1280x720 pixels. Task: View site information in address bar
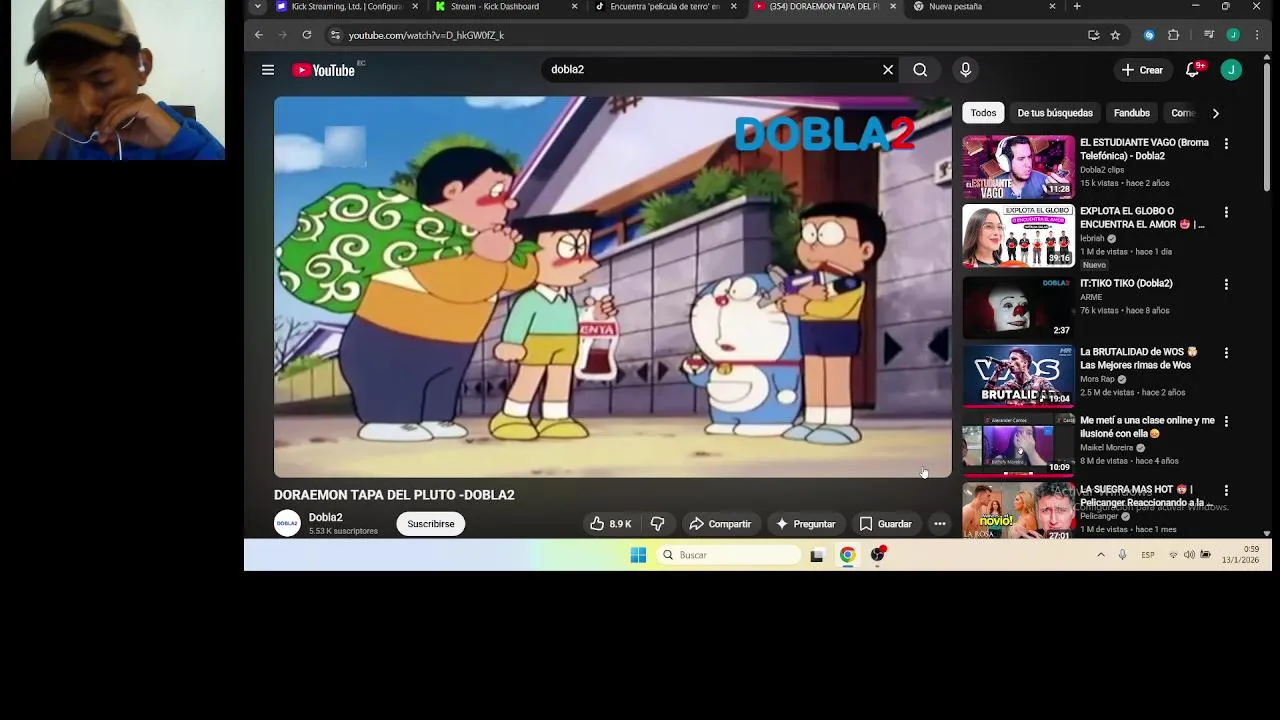click(336, 35)
